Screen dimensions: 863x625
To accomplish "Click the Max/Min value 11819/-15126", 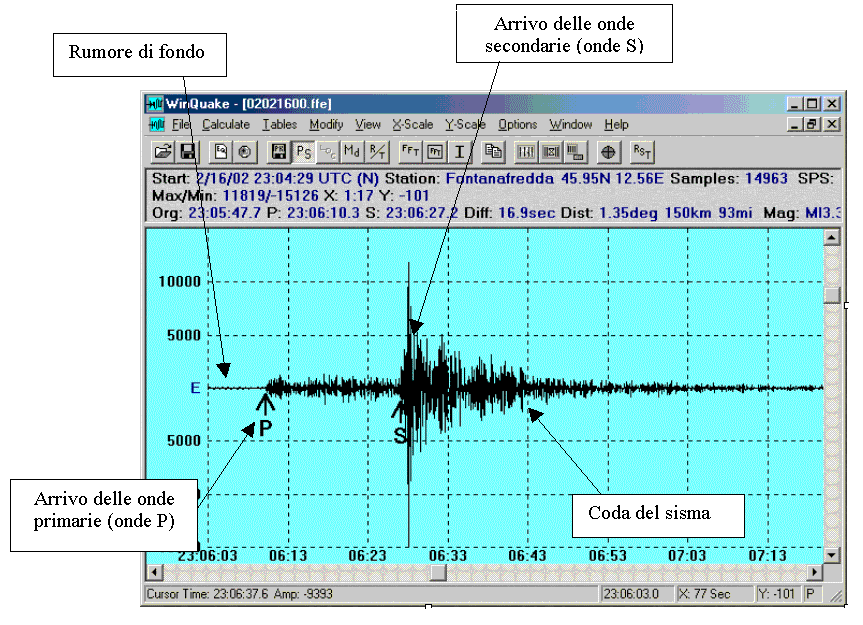I will click(x=270, y=195).
